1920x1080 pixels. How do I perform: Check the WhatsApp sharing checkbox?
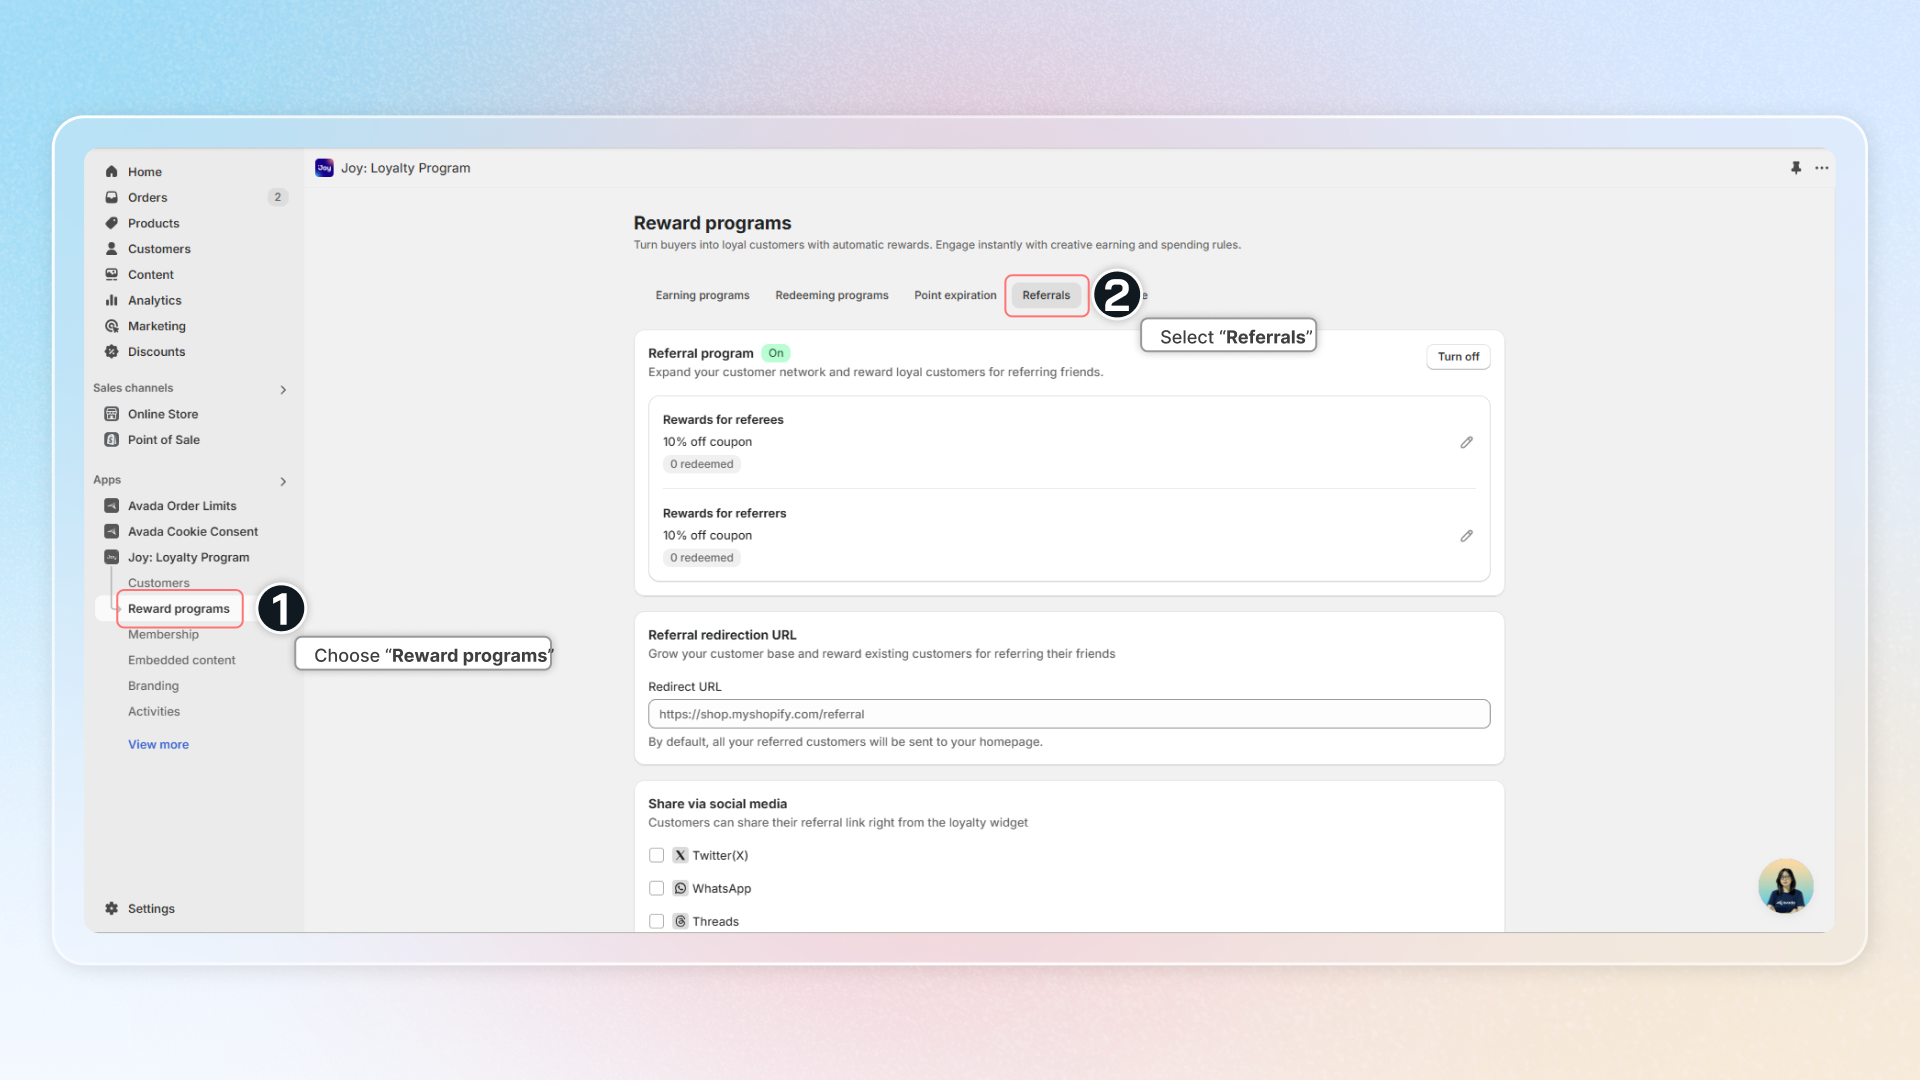656,888
